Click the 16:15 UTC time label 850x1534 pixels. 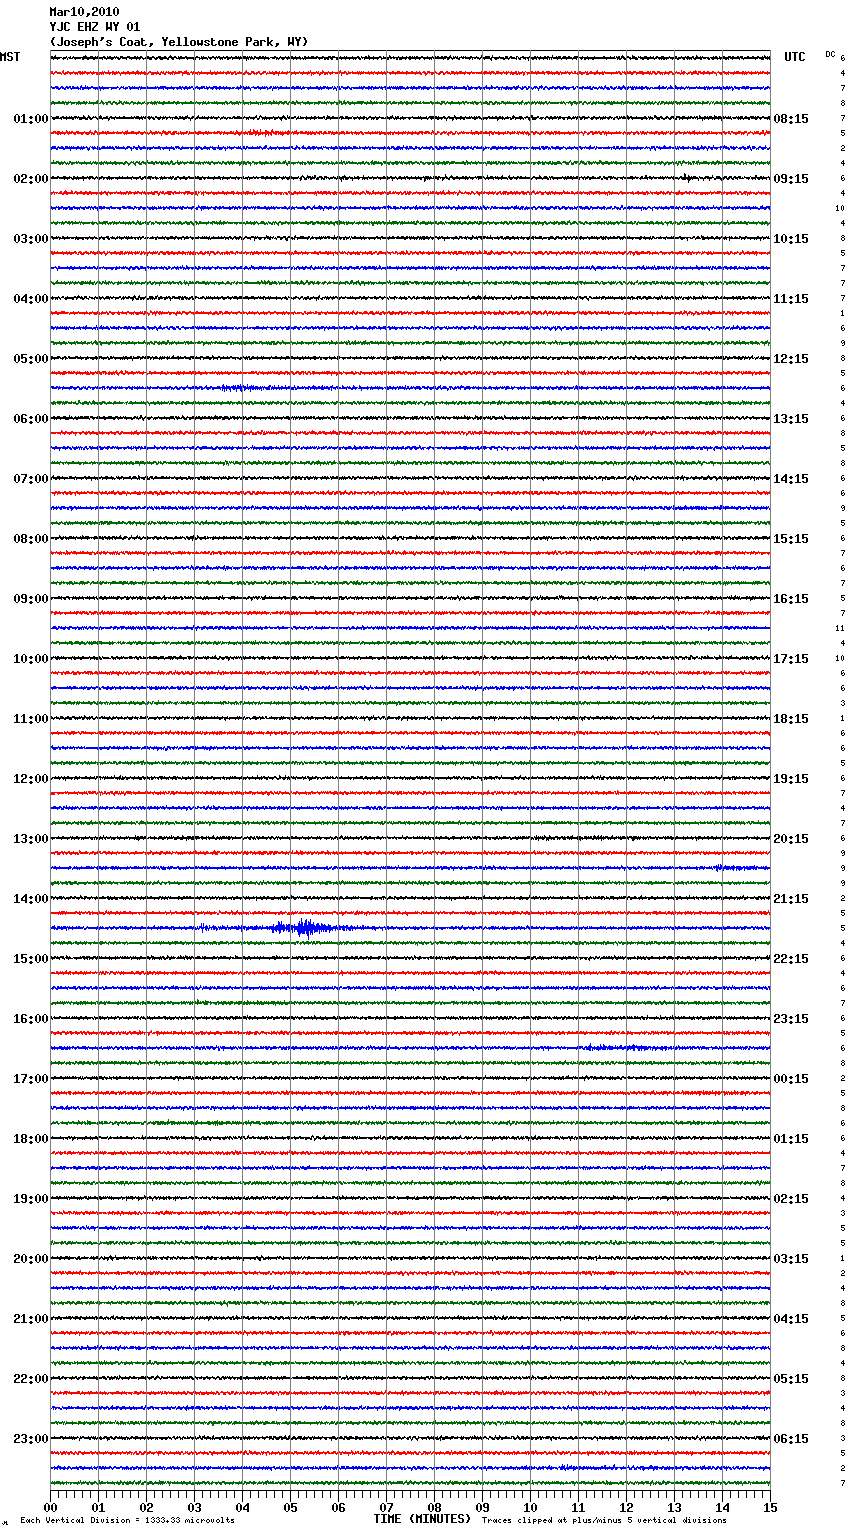point(791,599)
